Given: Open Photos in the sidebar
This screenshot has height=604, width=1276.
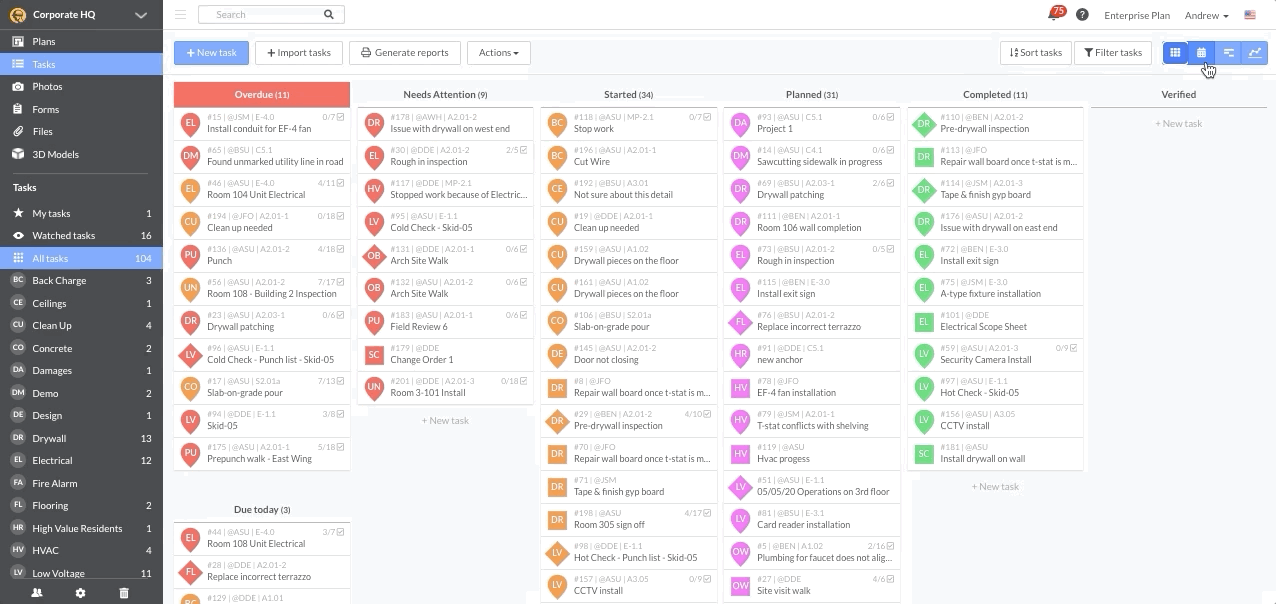Looking at the screenshot, I should pyautogui.click(x=47, y=87).
